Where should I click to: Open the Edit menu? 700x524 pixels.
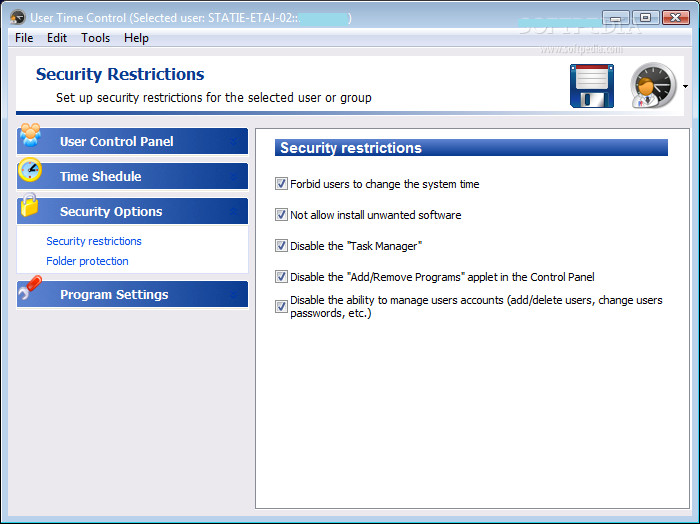[57, 38]
